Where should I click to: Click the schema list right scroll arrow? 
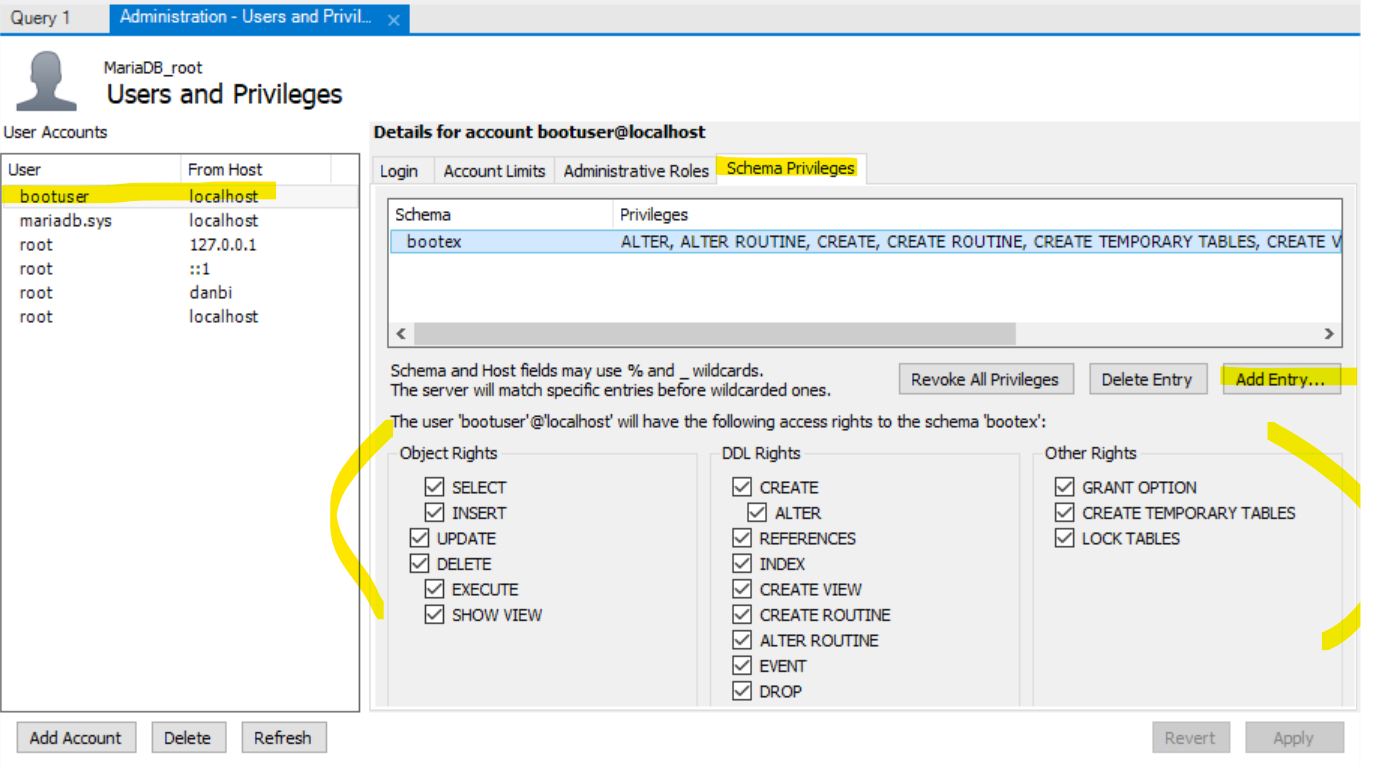click(1329, 334)
